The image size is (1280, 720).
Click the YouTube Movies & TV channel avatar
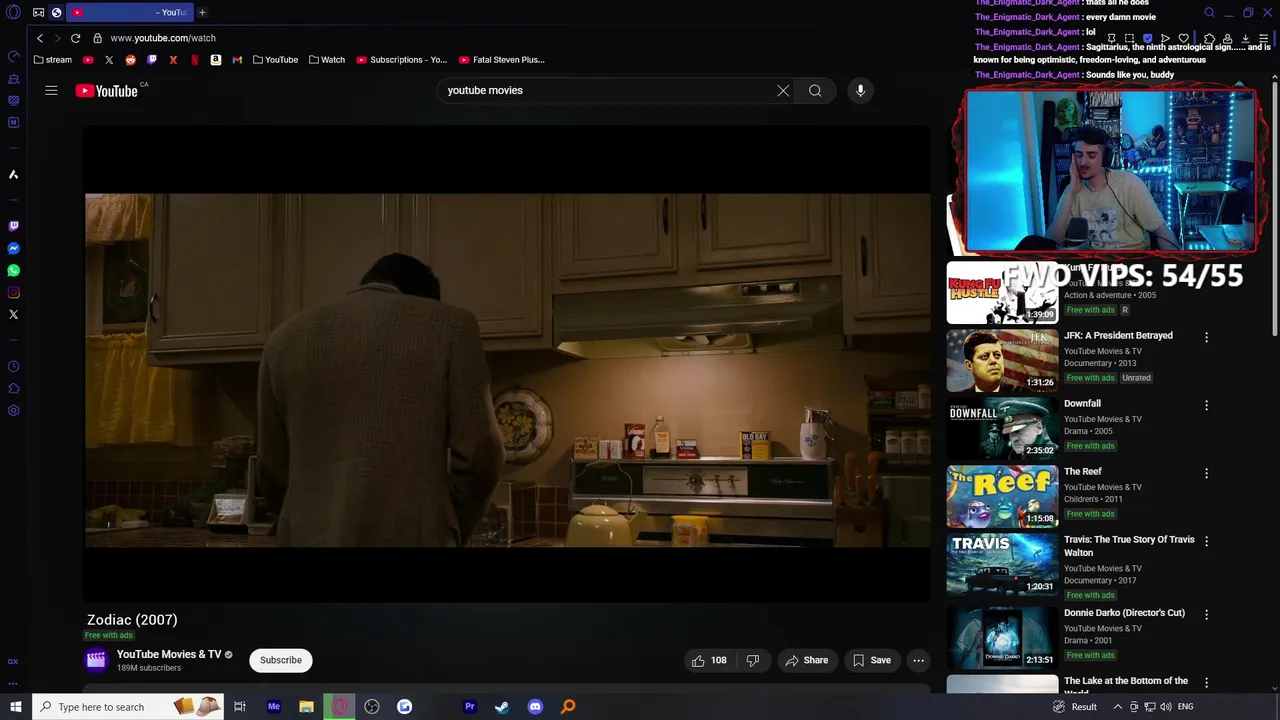[x=96, y=659]
